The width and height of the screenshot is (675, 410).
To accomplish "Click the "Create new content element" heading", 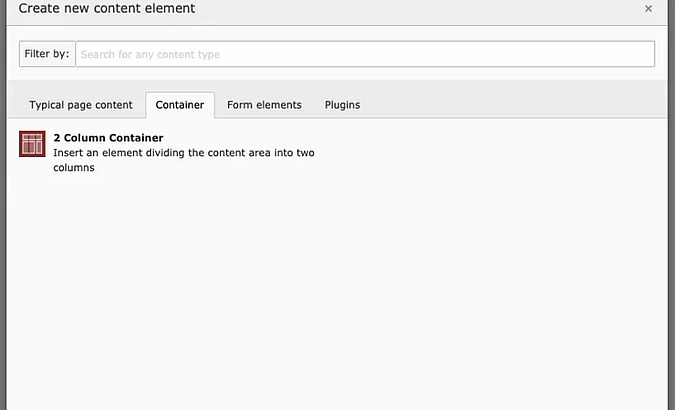I will coord(107,9).
